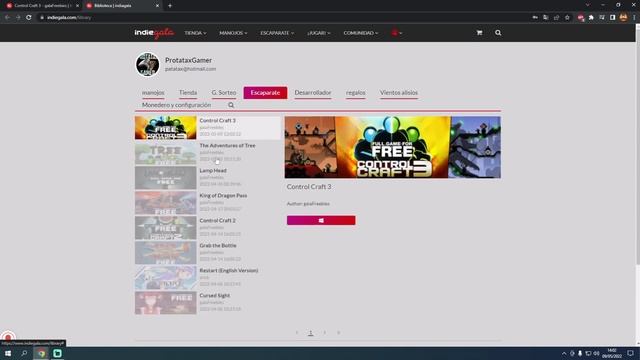Select The Adventures of Tree entry
The height and width of the screenshot is (360, 640).
click(208, 153)
